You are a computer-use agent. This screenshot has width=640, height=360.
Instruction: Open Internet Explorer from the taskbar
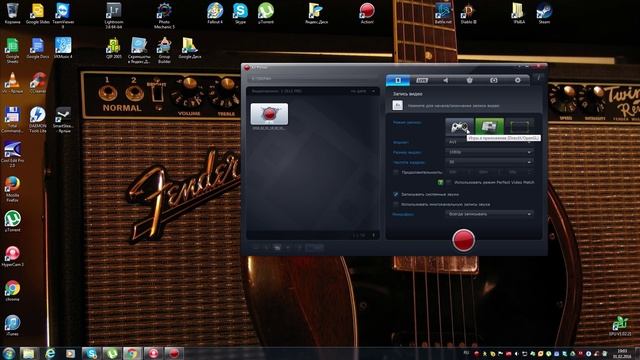(x=49, y=353)
